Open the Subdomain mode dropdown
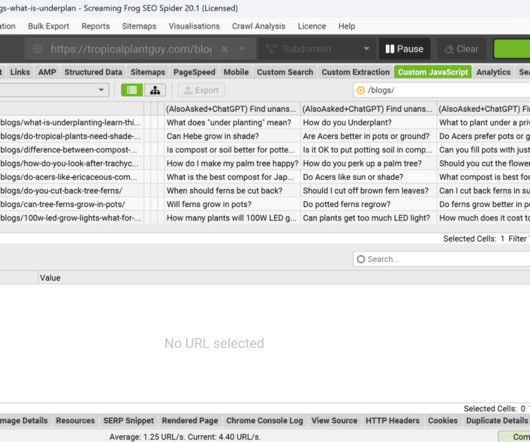Image resolution: width=530 pixels, height=442 pixels. tap(366, 49)
